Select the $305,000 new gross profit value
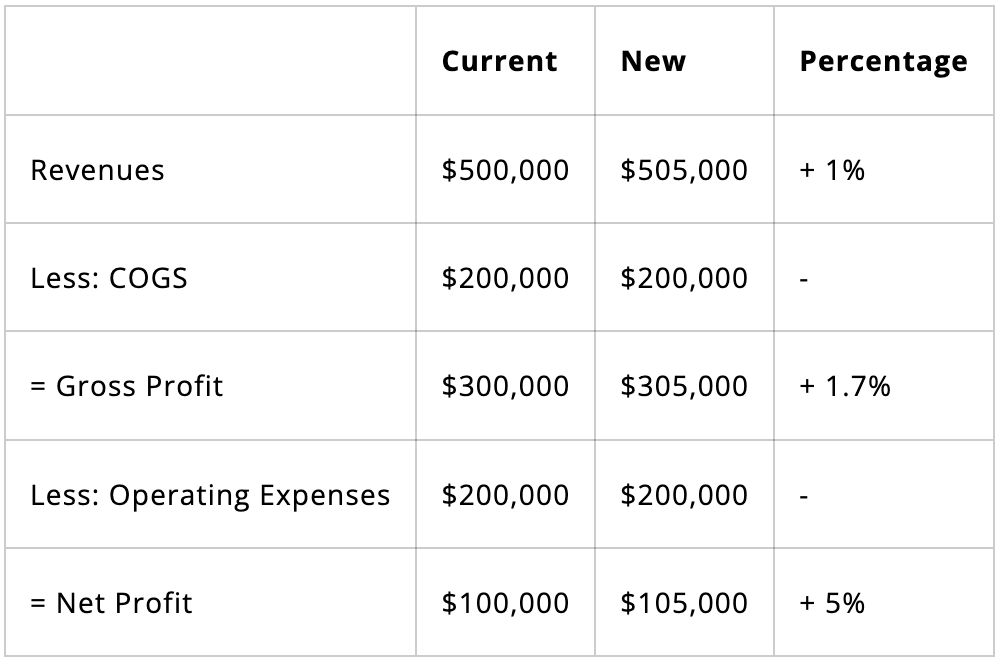Screen dimensions: 1000x664 [684, 386]
